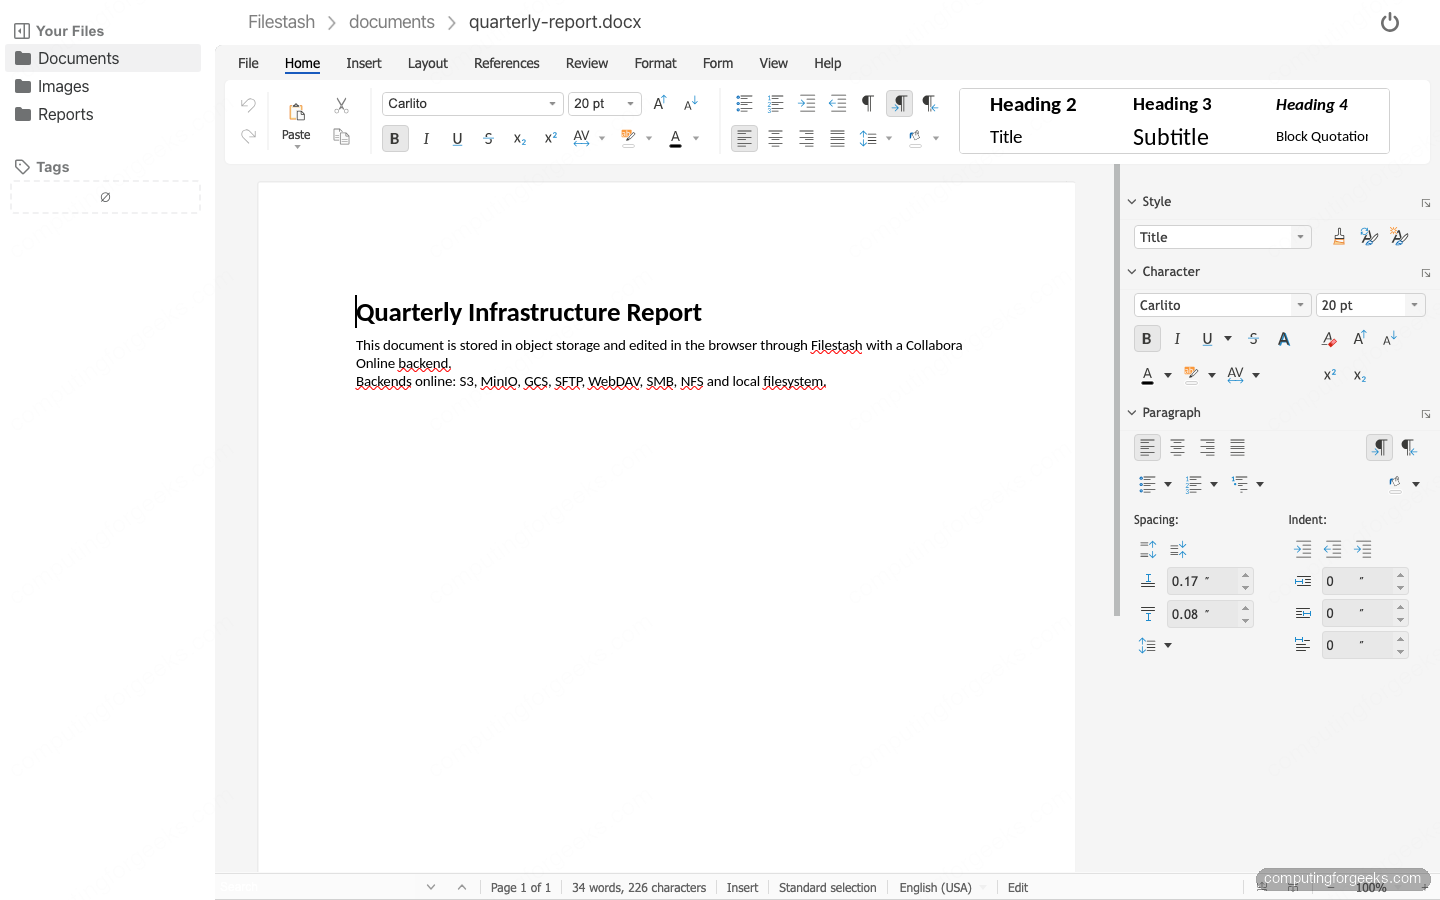Click the shadow text A icon in sidebar
This screenshot has width=1440, height=900.
[x=1284, y=339]
